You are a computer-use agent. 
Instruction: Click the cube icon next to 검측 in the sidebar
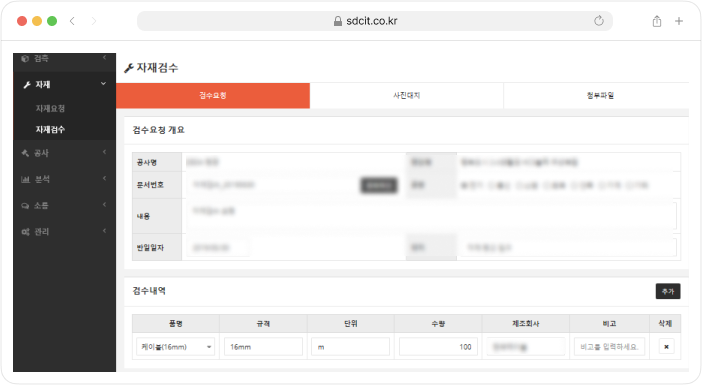point(25,58)
